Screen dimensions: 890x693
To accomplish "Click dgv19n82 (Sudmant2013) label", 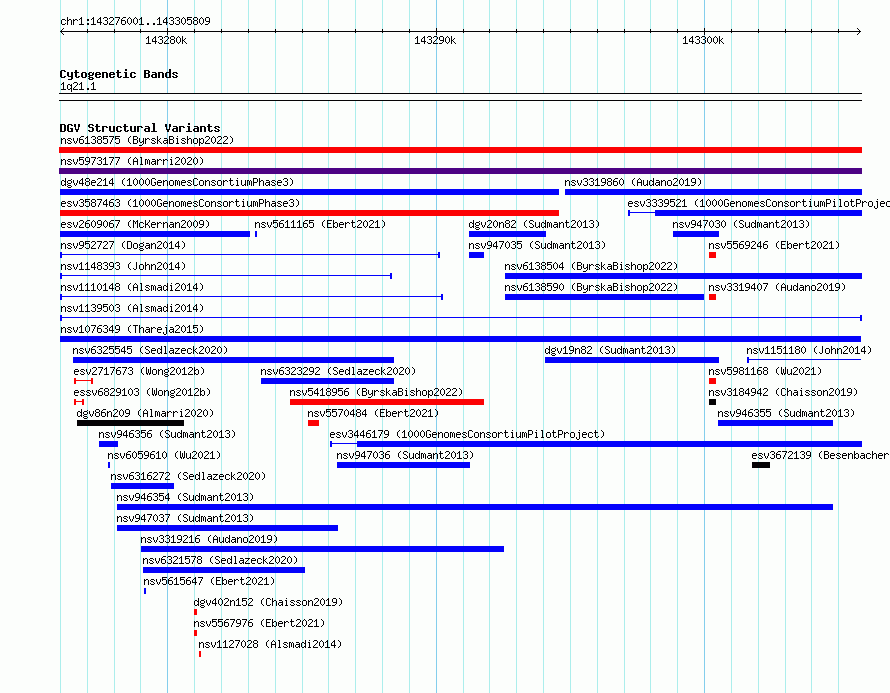I will point(610,350).
